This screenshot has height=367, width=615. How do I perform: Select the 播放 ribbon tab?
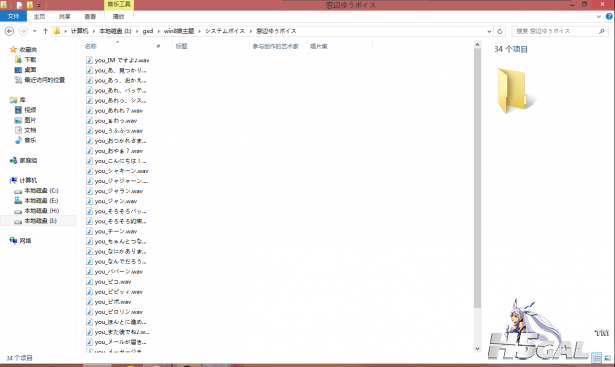(118, 16)
